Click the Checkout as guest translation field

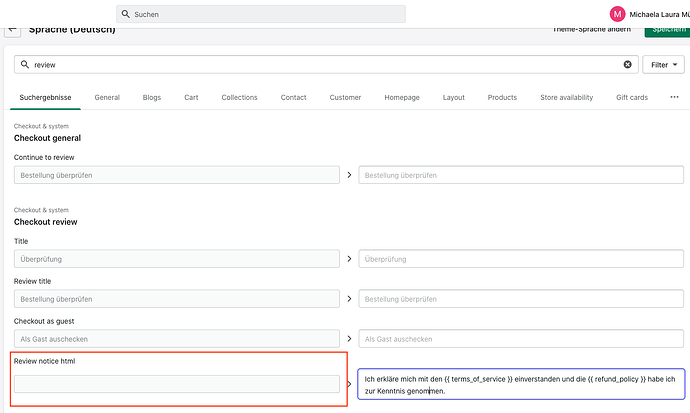pyautogui.click(x=520, y=339)
